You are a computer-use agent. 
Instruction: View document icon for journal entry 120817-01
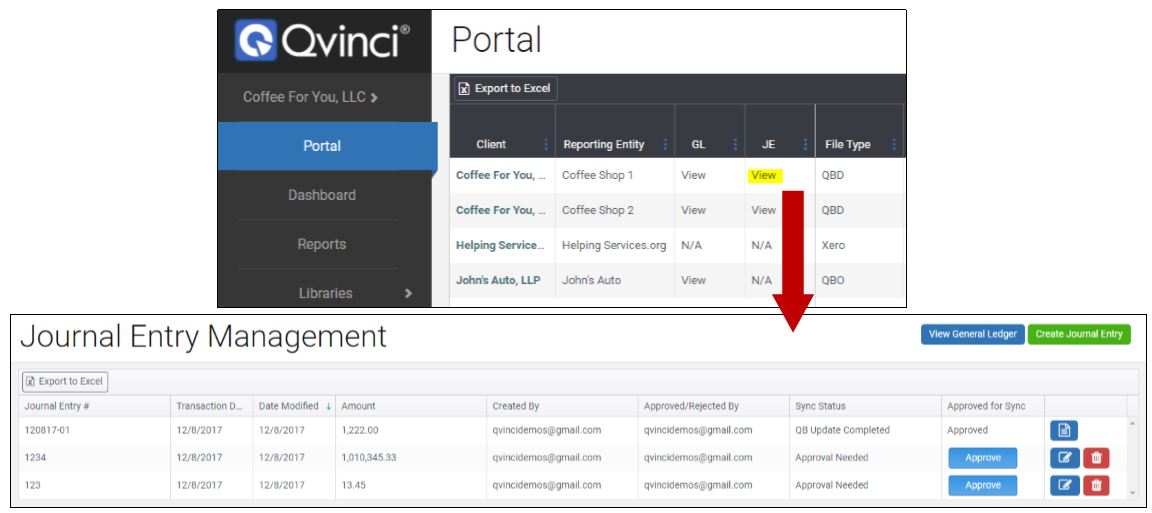coord(1064,430)
